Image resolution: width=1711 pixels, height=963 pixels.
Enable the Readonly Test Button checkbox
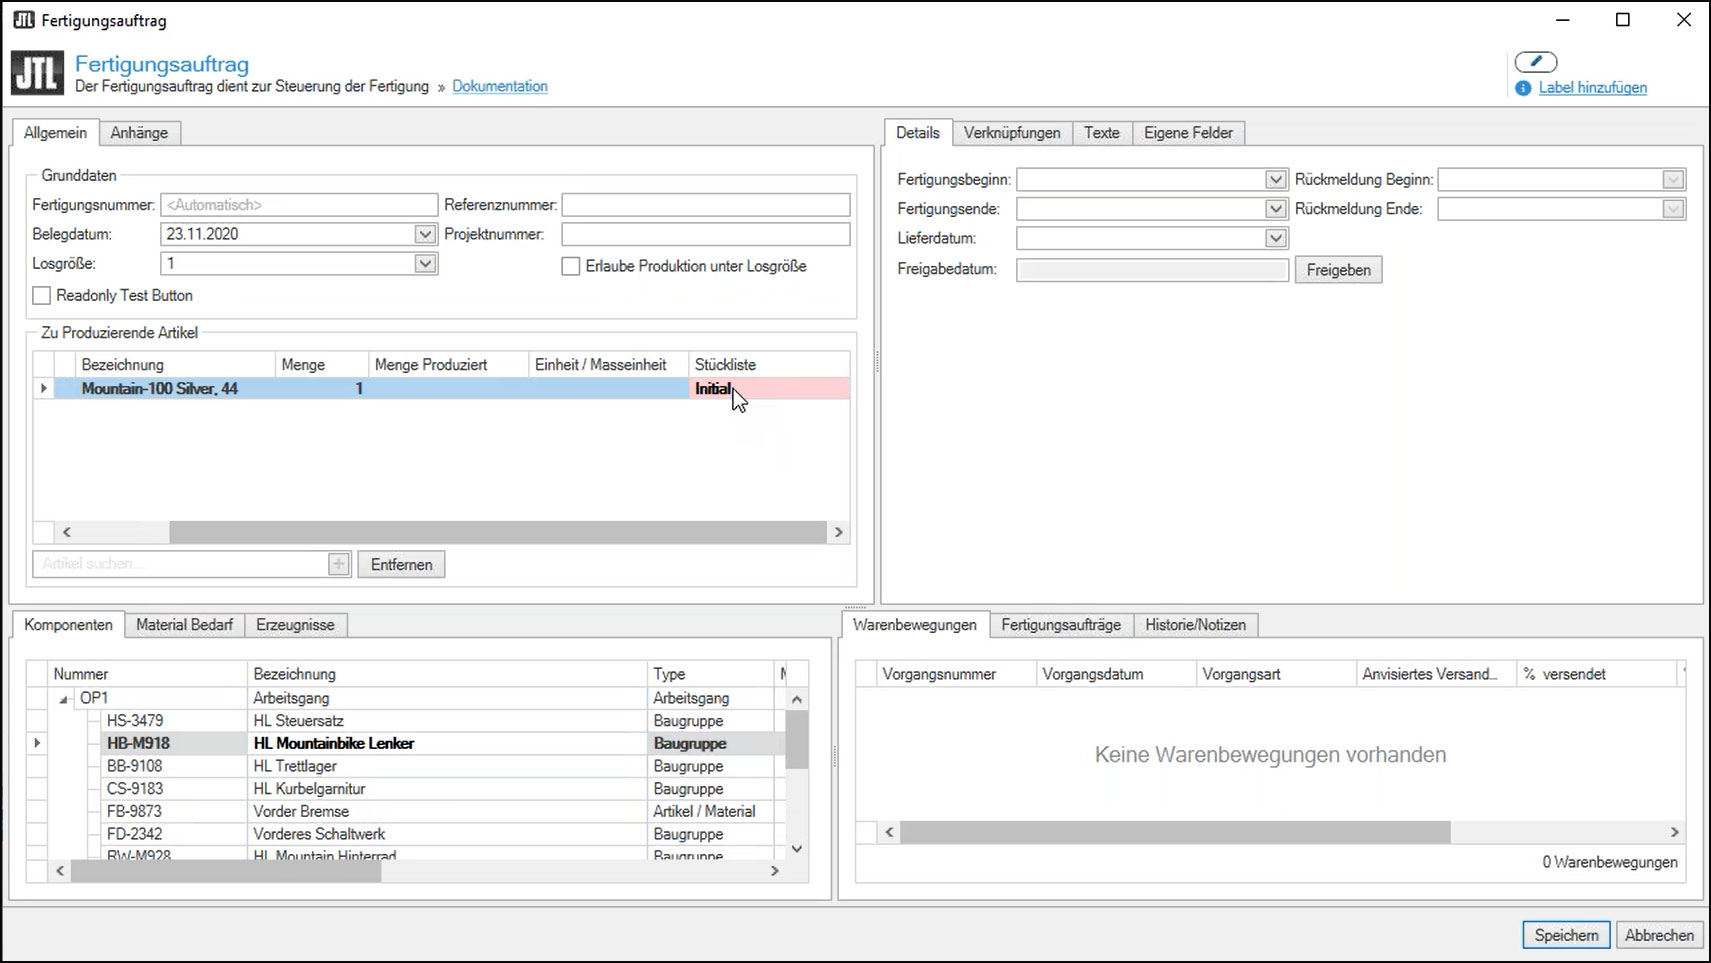click(41, 295)
